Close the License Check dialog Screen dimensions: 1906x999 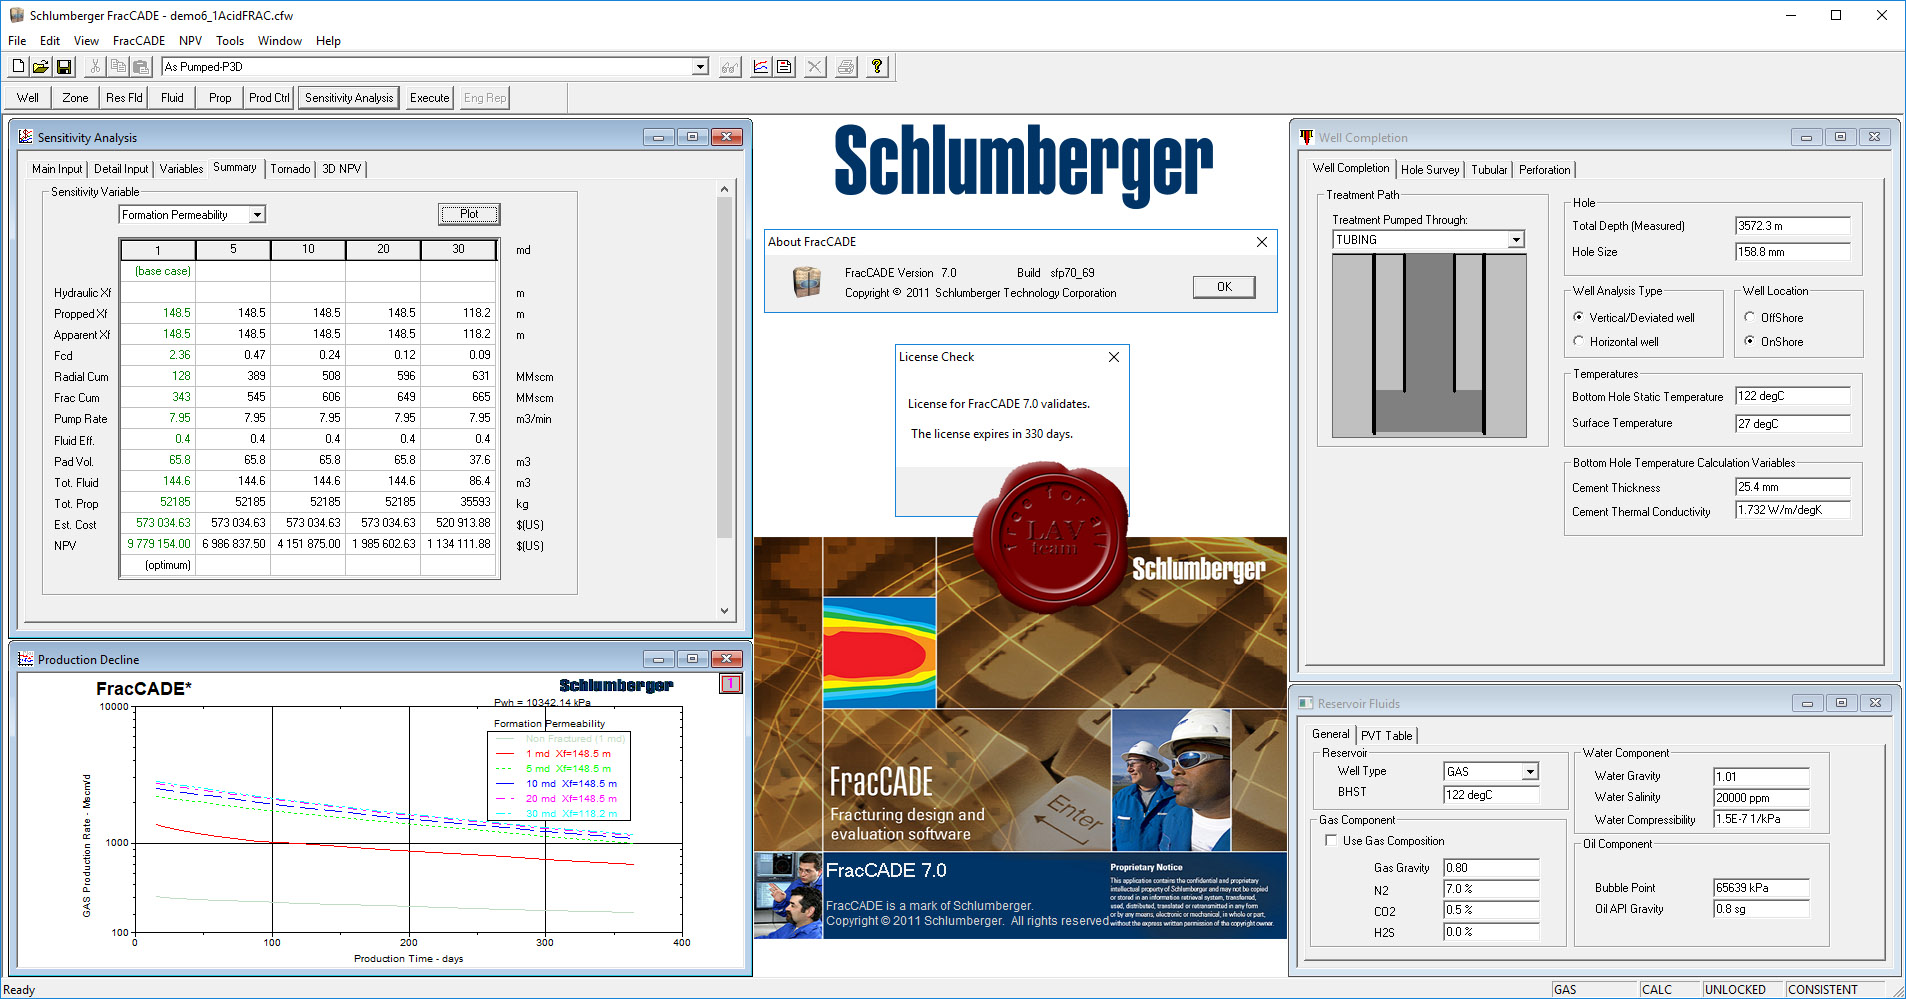pos(1114,357)
